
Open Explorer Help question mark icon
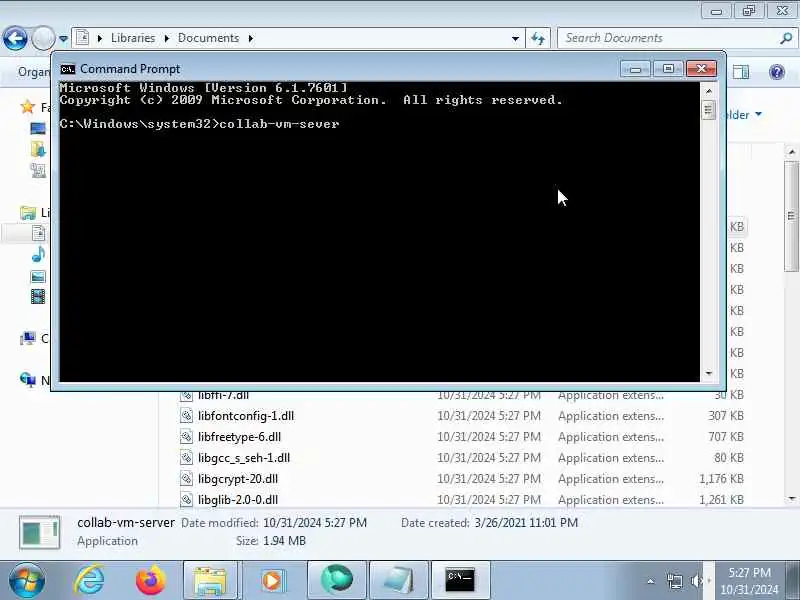point(777,72)
